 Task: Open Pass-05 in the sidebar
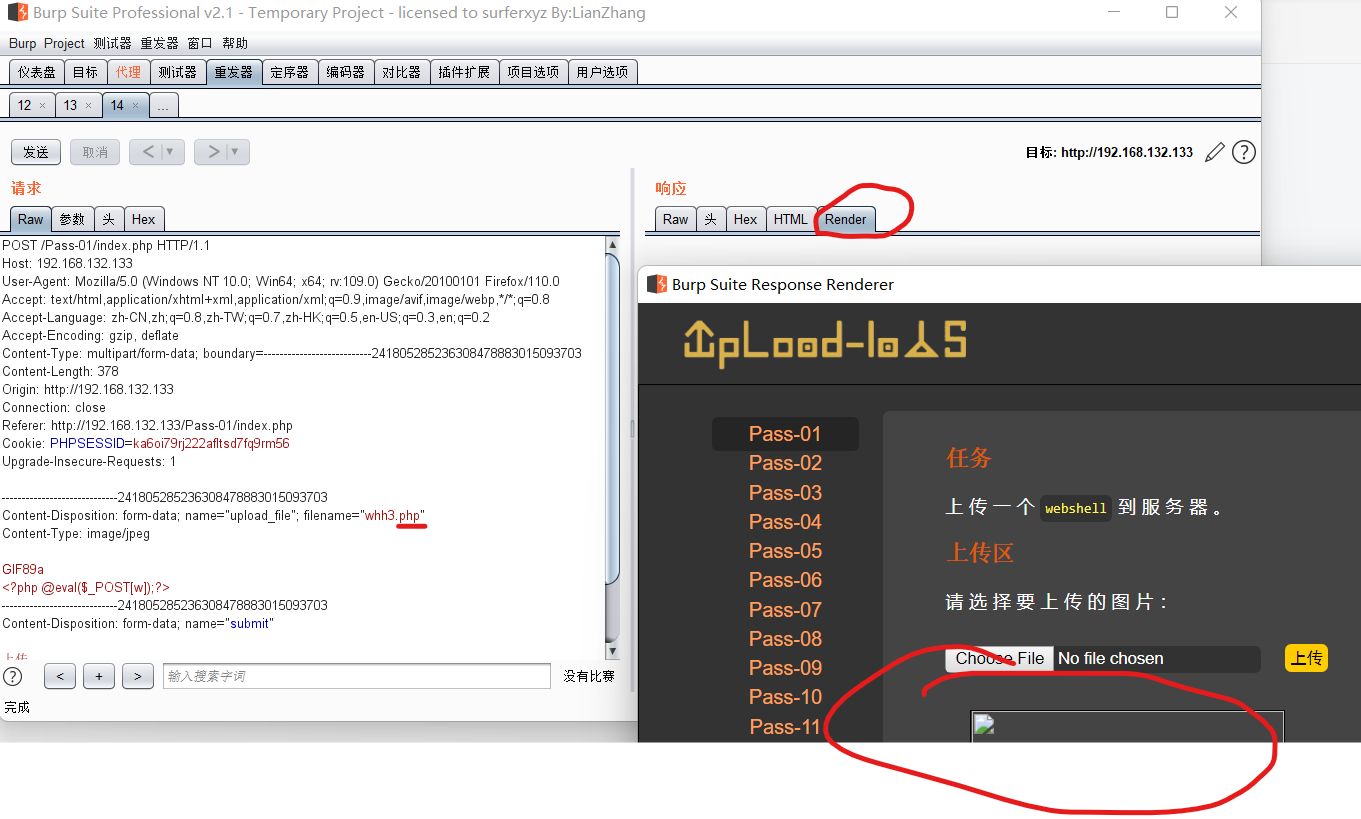click(x=785, y=551)
